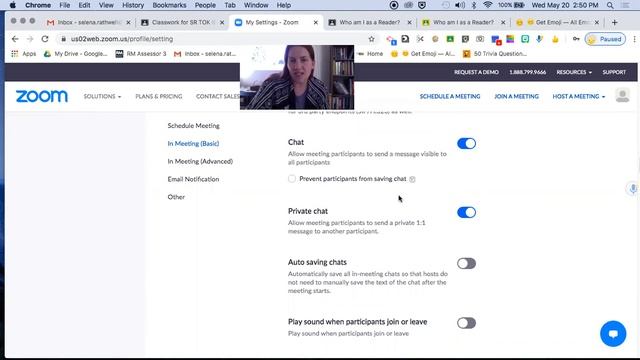Toggle off the Chat setting switch
The image size is (640, 360).
pyautogui.click(x=466, y=144)
